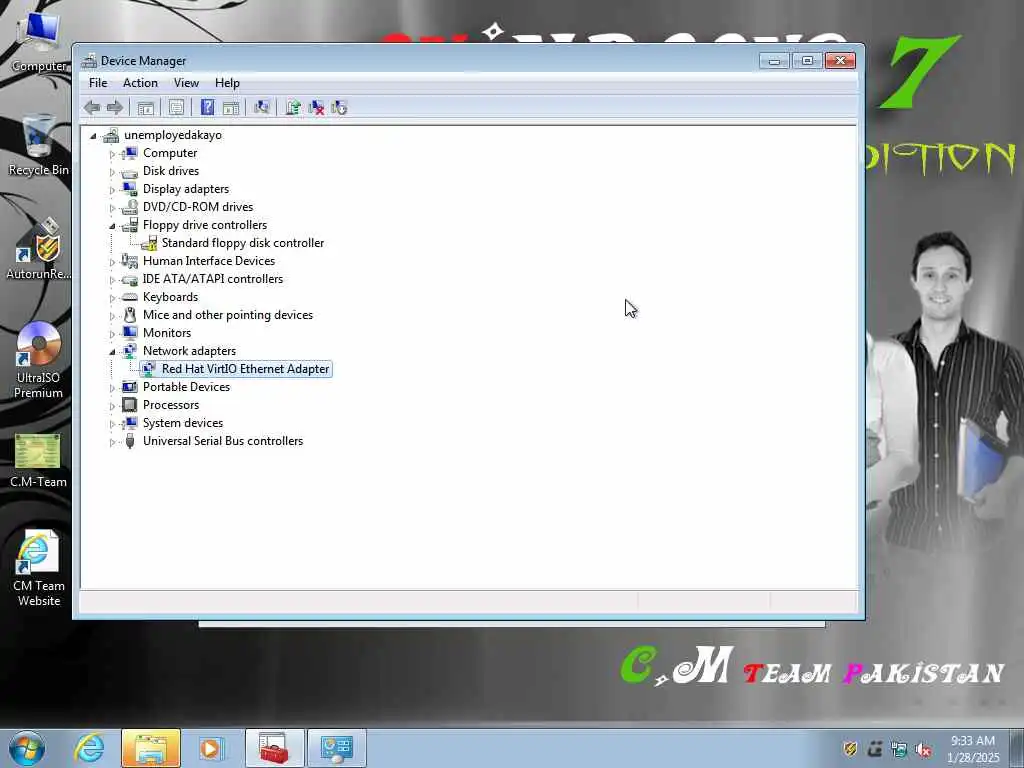Screen dimensions: 1024x768
Task: Select the 'Disk drives' label
Action: (170, 171)
